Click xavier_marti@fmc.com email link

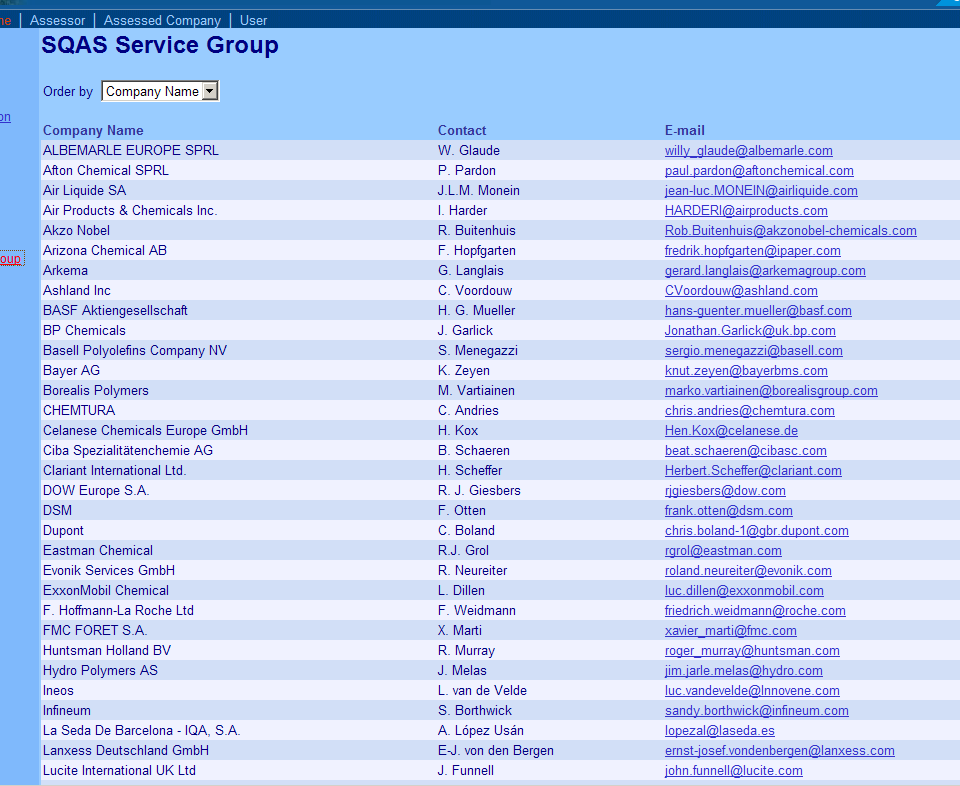click(x=730, y=631)
